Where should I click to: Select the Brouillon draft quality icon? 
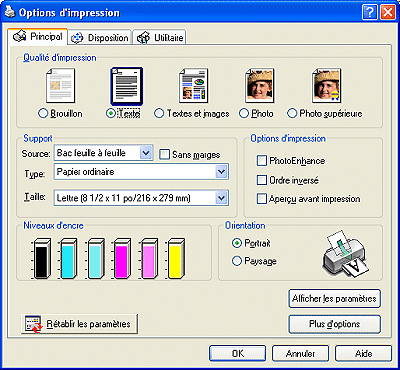(60, 86)
